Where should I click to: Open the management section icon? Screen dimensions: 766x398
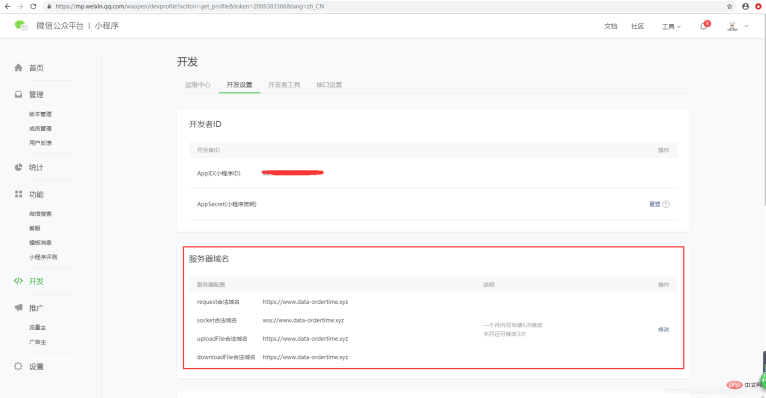(19, 94)
